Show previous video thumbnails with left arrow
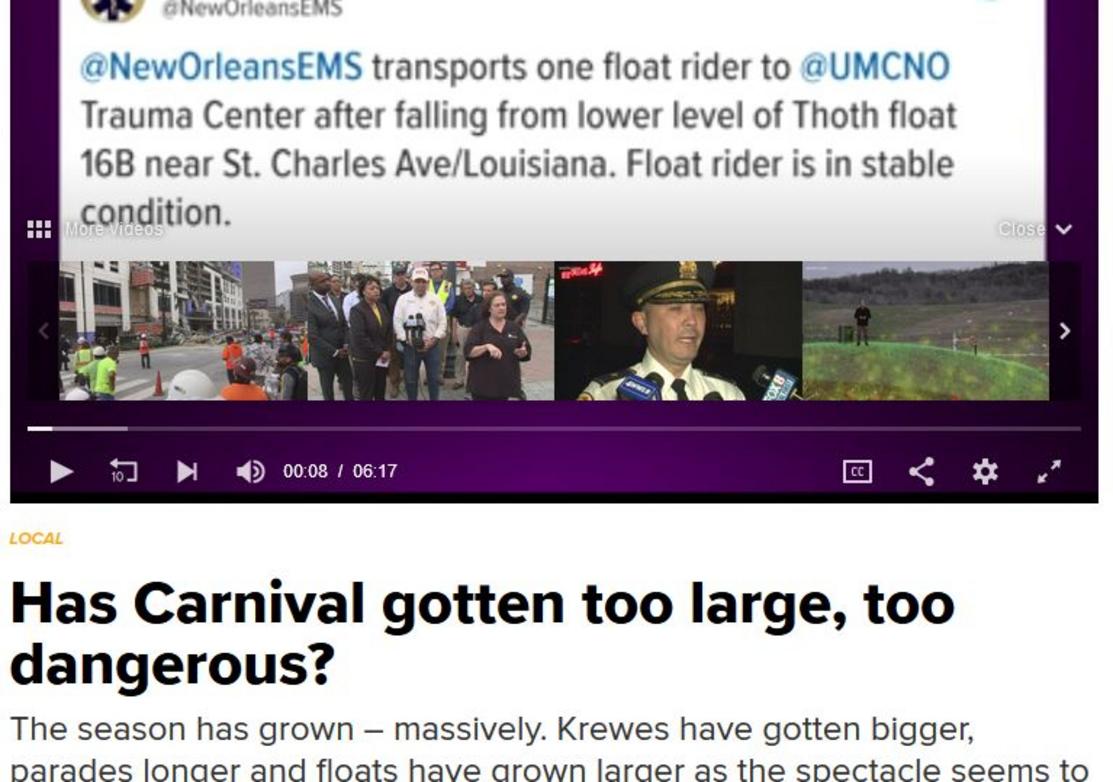The width and height of the screenshot is (1113, 782). pyautogui.click(x=44, y=331)
